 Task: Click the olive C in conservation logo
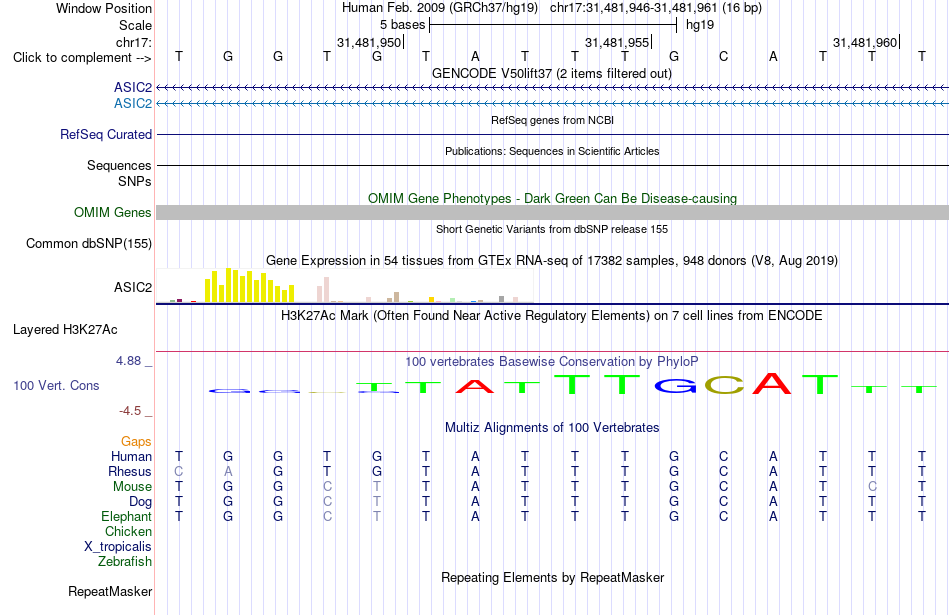(x=724, y=385)
